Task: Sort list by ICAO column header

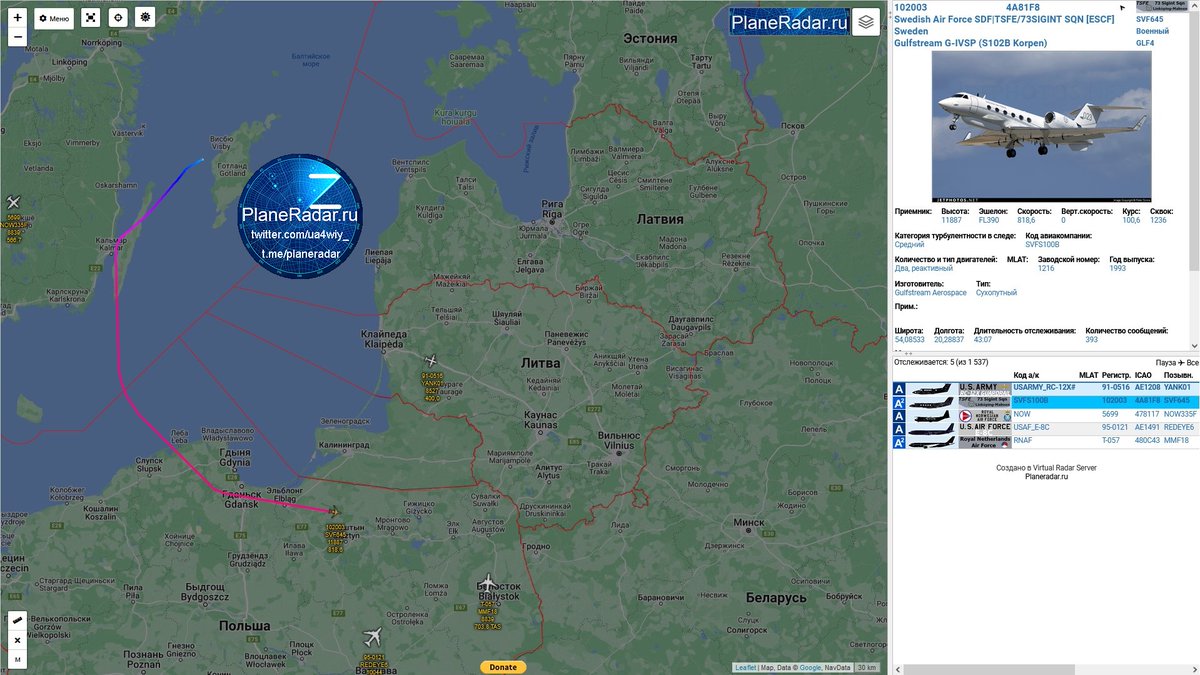Action: point(1143,375)
